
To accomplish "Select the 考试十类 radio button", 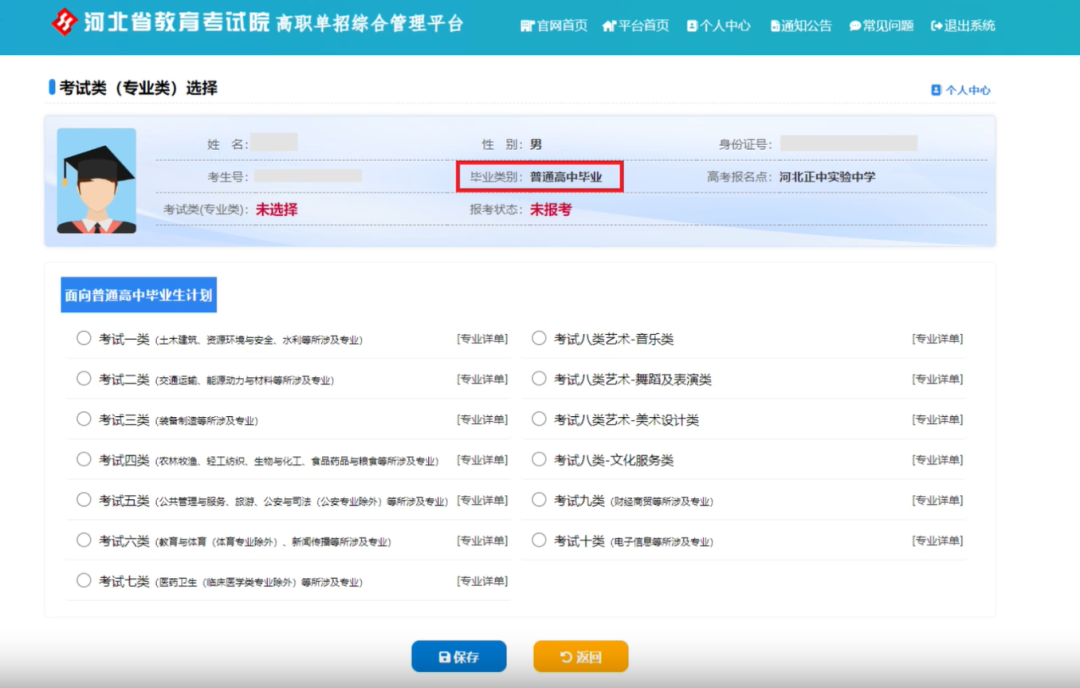I will (x=539, y=540).
